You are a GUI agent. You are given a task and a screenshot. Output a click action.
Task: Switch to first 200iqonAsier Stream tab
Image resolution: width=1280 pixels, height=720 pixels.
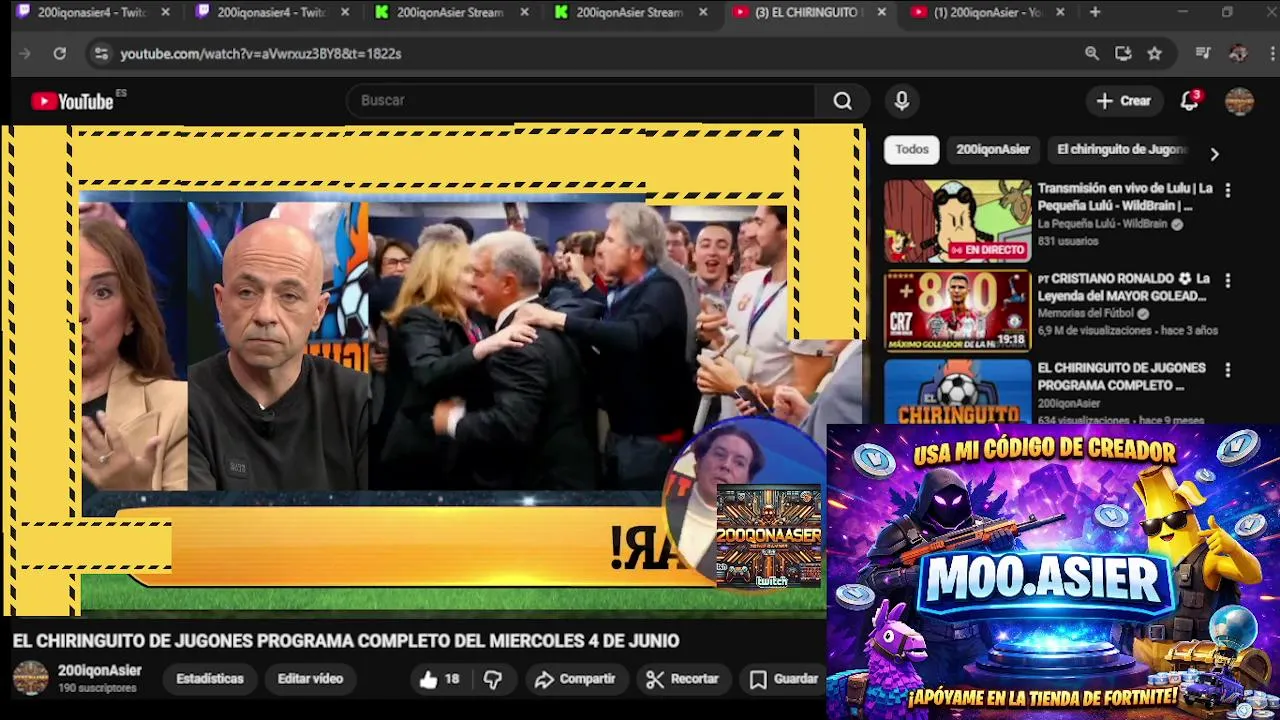click(450, 12)
